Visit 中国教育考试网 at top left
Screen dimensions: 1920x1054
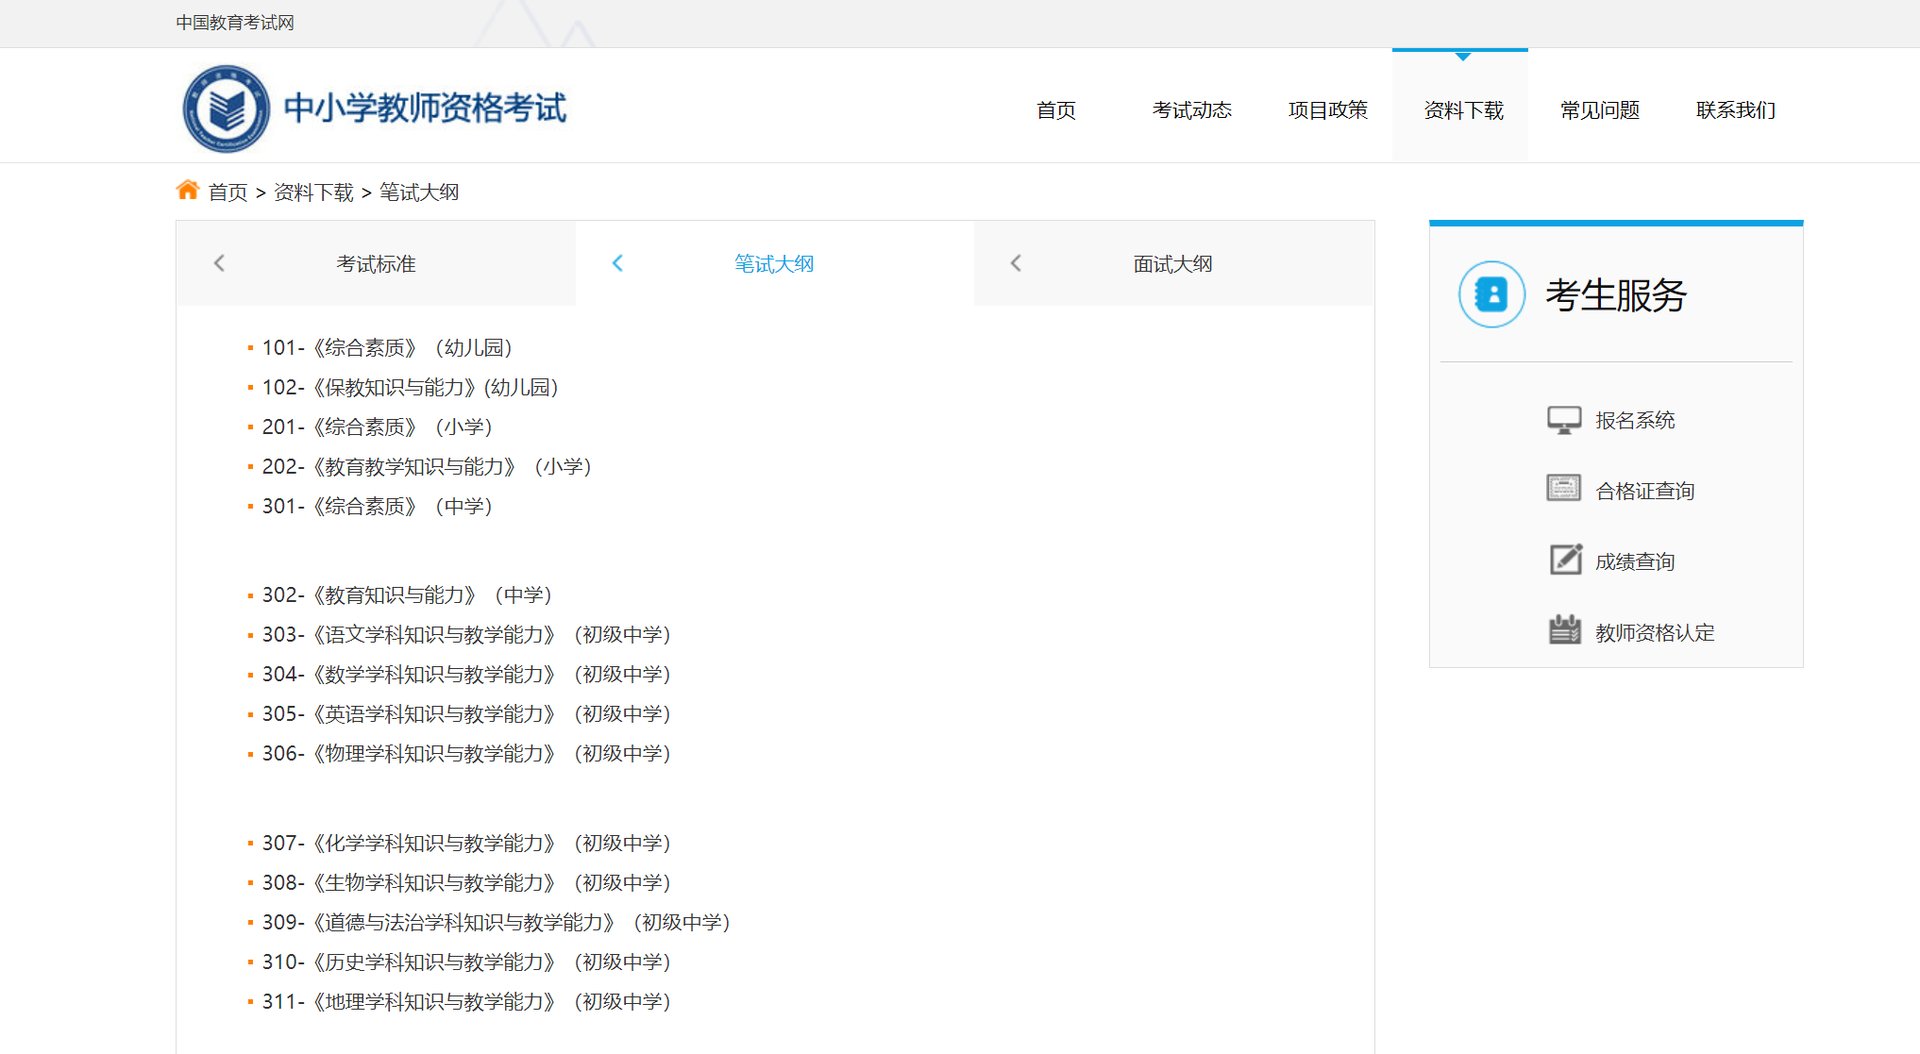pos(235,22)
